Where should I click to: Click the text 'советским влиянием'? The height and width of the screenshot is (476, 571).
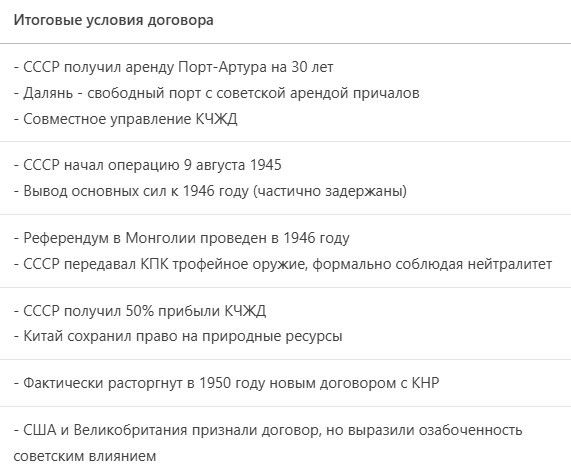(85, 456)
